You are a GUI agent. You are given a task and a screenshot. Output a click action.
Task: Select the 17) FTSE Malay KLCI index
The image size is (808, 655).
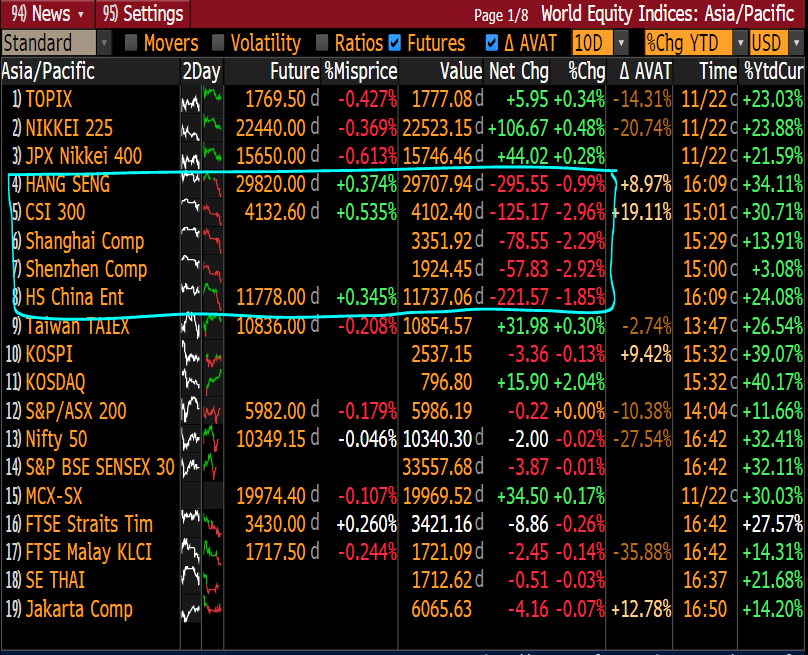(x=79, y=552)
